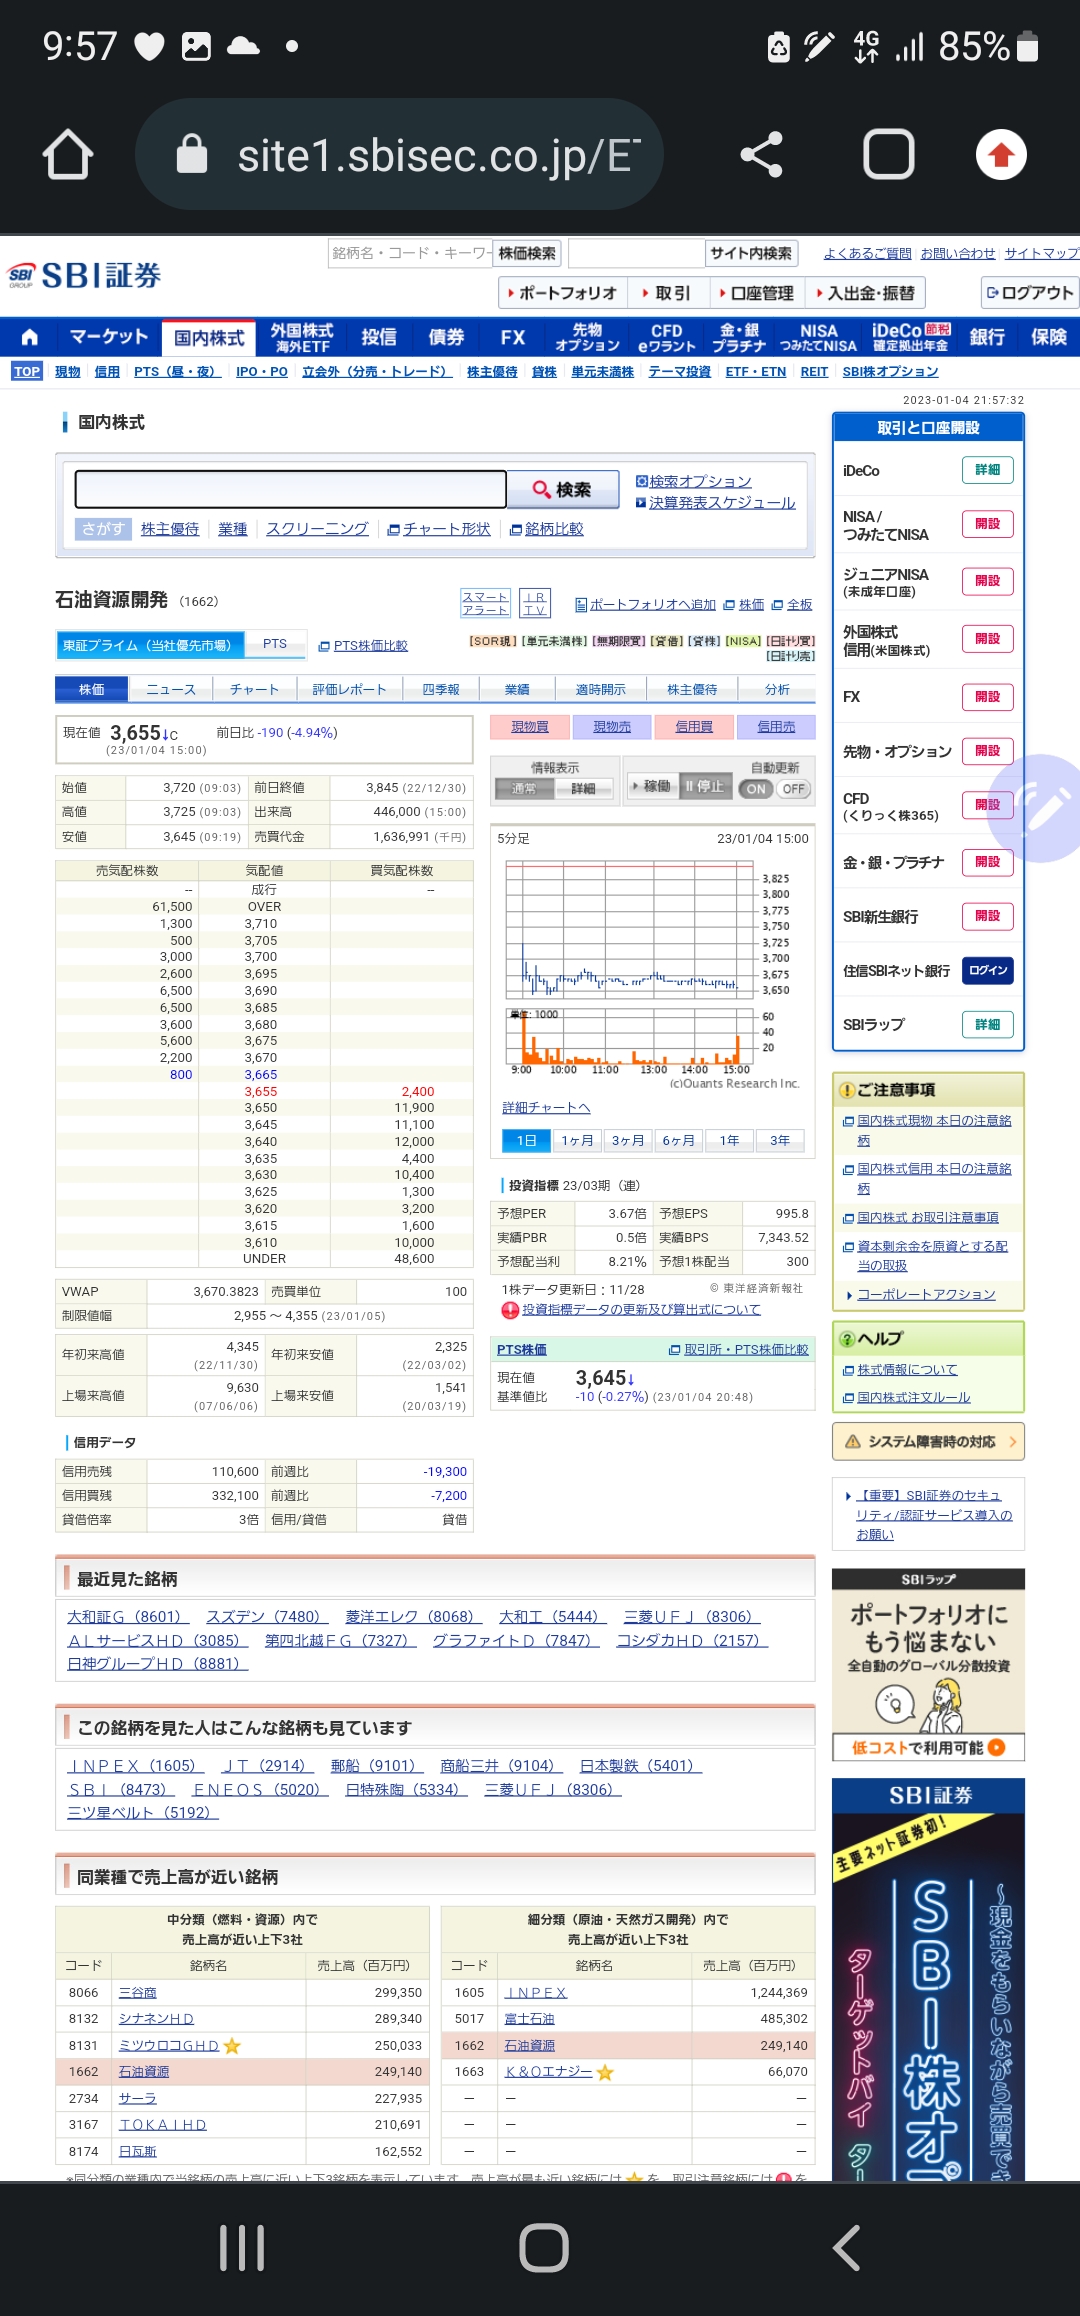Select the 6ヶ月 chart range

(x=679, y=1141)
